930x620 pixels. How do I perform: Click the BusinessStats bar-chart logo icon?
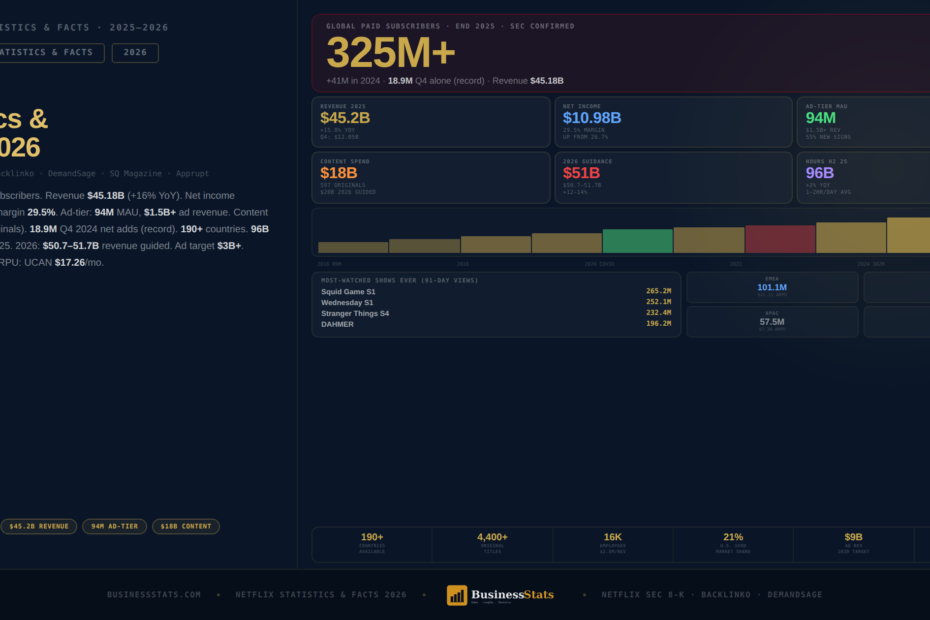457,595
